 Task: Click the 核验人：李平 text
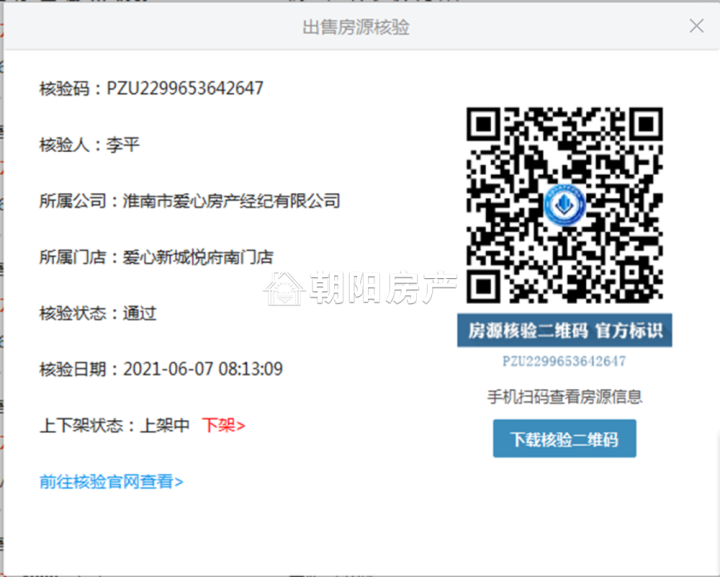tap(90, 145)
